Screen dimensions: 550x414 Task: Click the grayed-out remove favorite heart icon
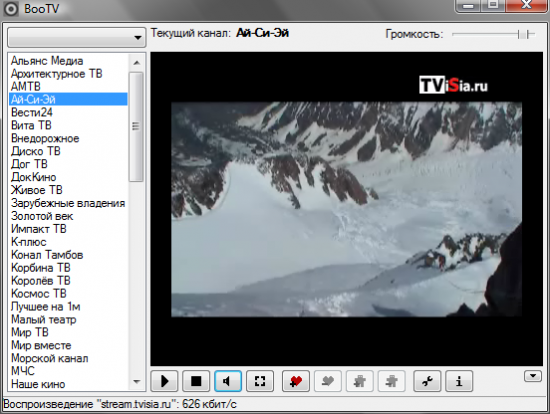tap(328, 381)
